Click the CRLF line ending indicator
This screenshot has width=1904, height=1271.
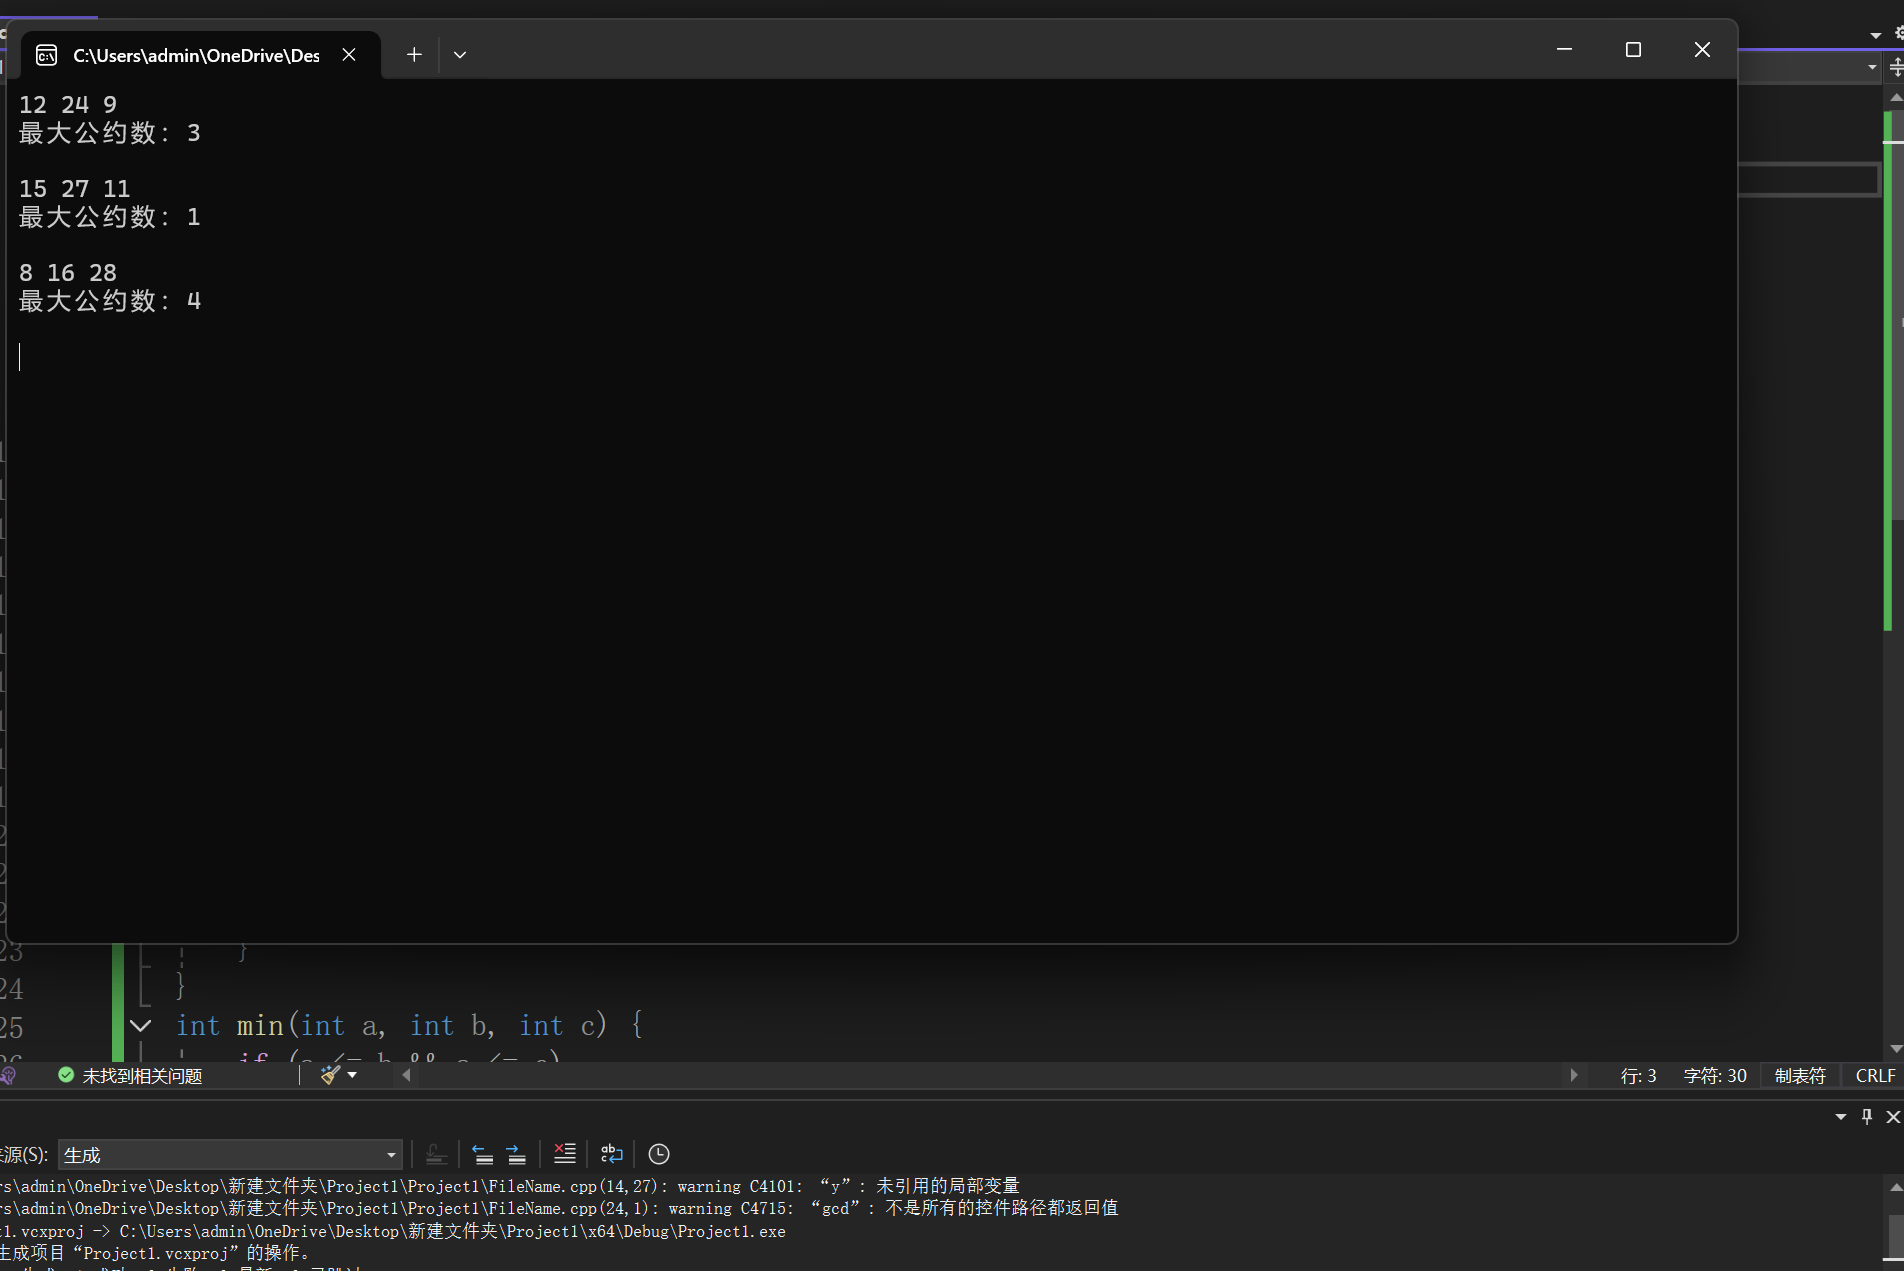pos(1875,1076)
